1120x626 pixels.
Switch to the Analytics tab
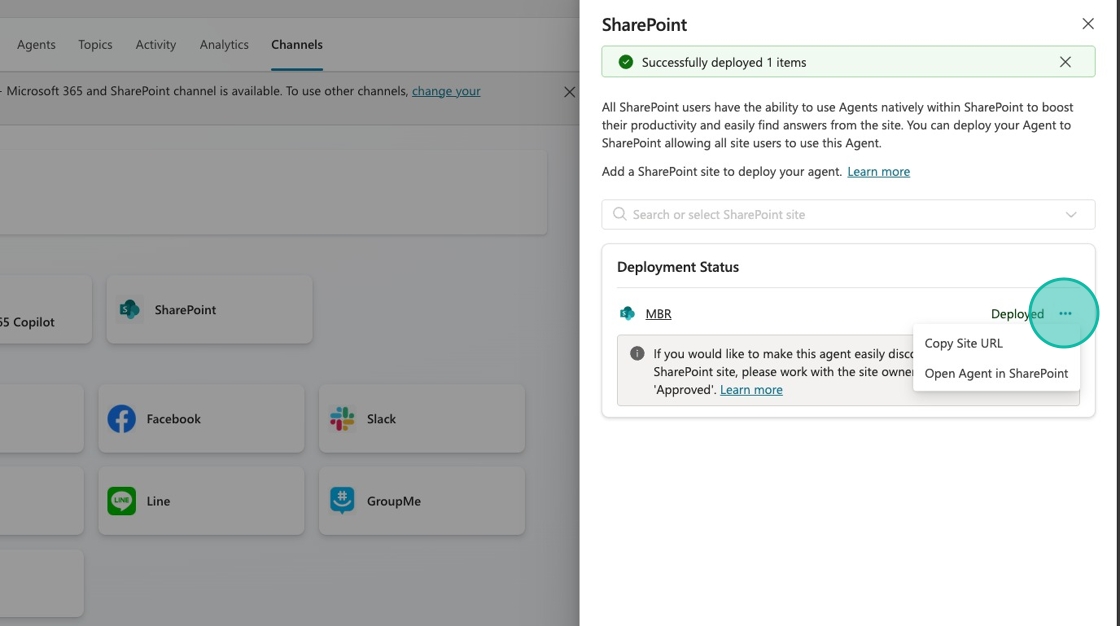coord(224,45)
